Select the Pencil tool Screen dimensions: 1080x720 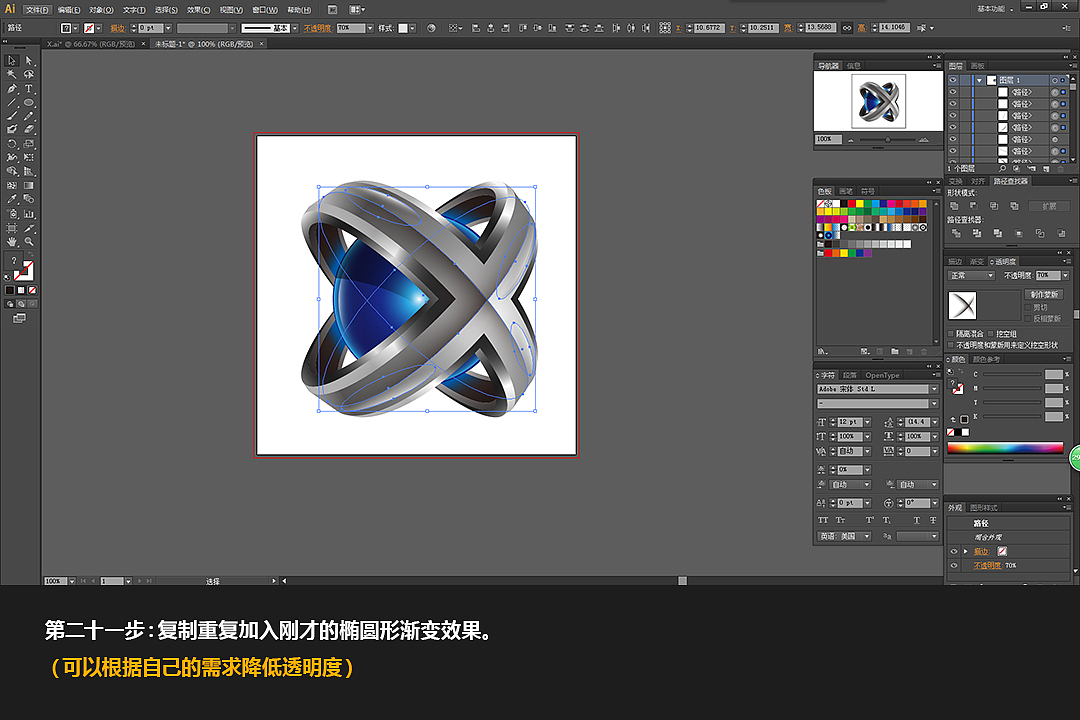(29, 116)
